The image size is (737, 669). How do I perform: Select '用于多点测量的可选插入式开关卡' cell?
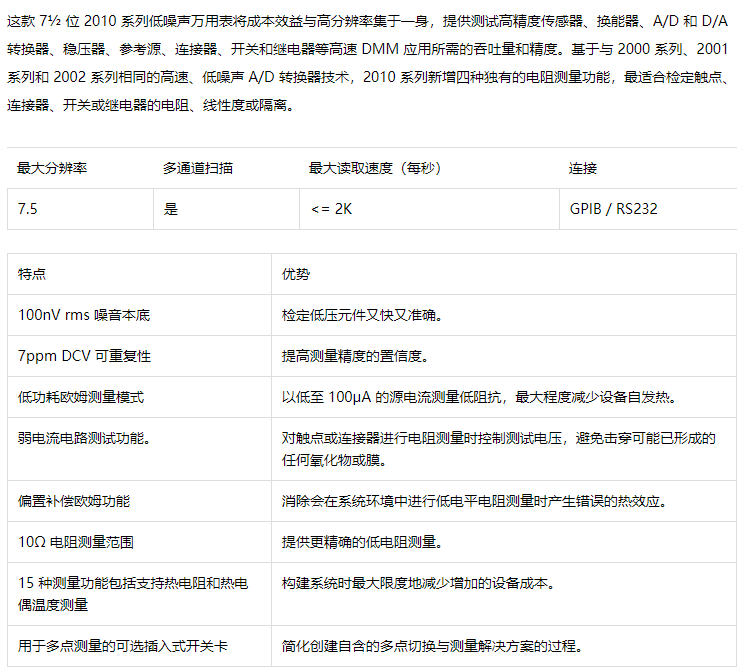(140, 646)
